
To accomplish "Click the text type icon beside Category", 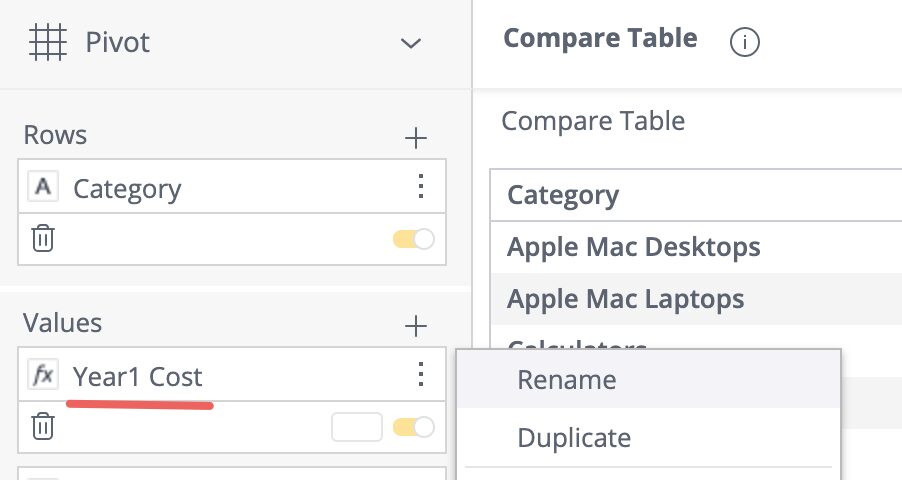I will point(43,187).
